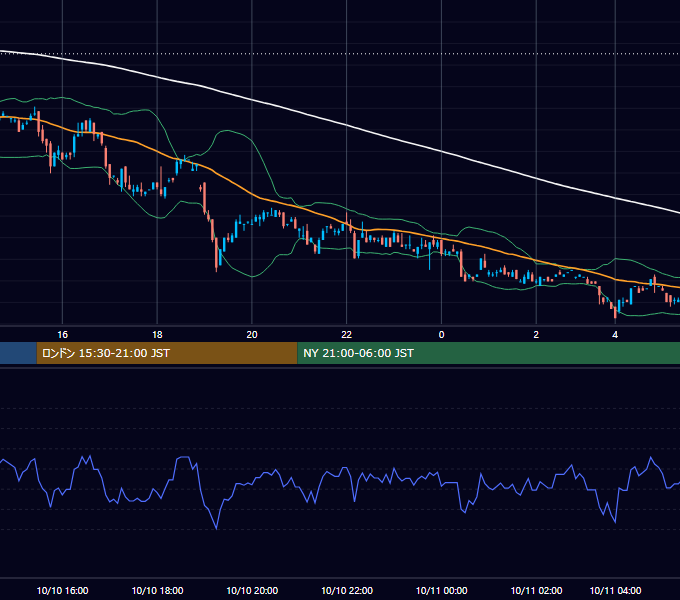The width and height of the screenshot is (680, 600).
Task: Select the ロンドン 15:30-21:00 JST session bar
Action: coord(167,353)
